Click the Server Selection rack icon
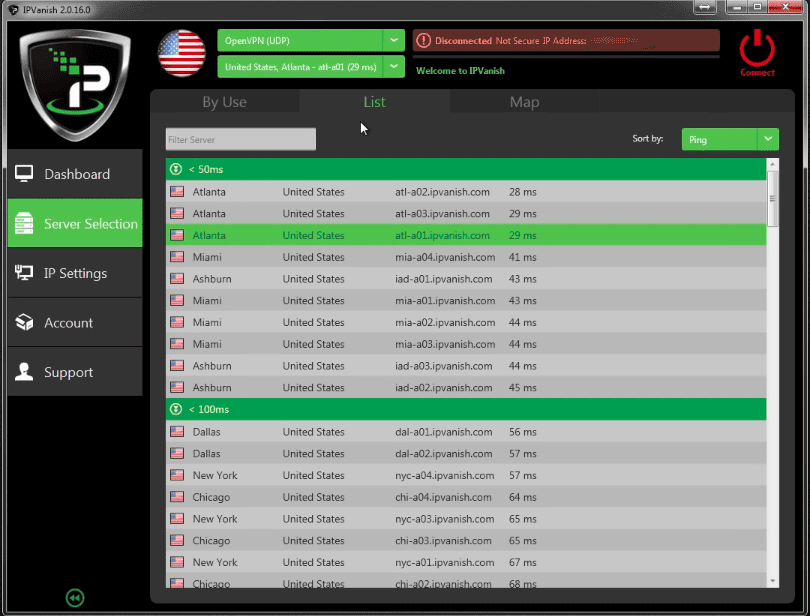This screenshot has height=616, width=810. click(24, 223)
